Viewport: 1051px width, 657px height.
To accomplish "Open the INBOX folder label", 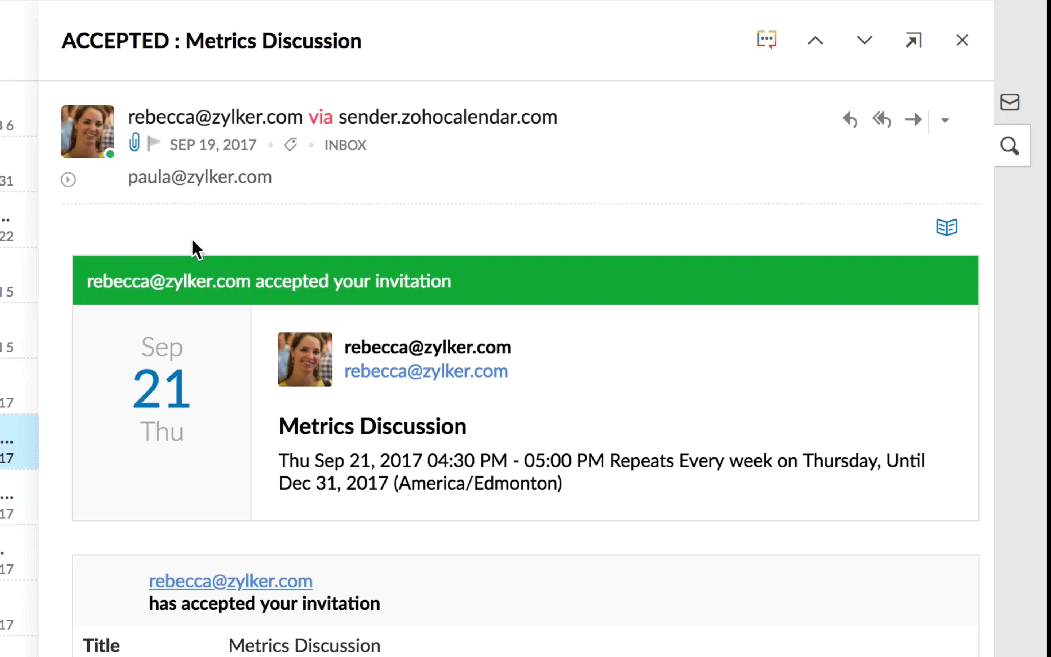I will (x=345, y=144).
